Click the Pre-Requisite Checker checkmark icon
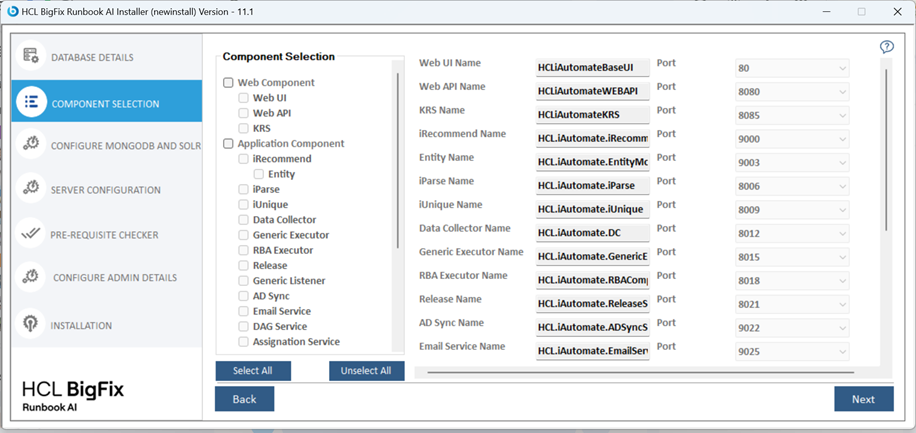 31,233
